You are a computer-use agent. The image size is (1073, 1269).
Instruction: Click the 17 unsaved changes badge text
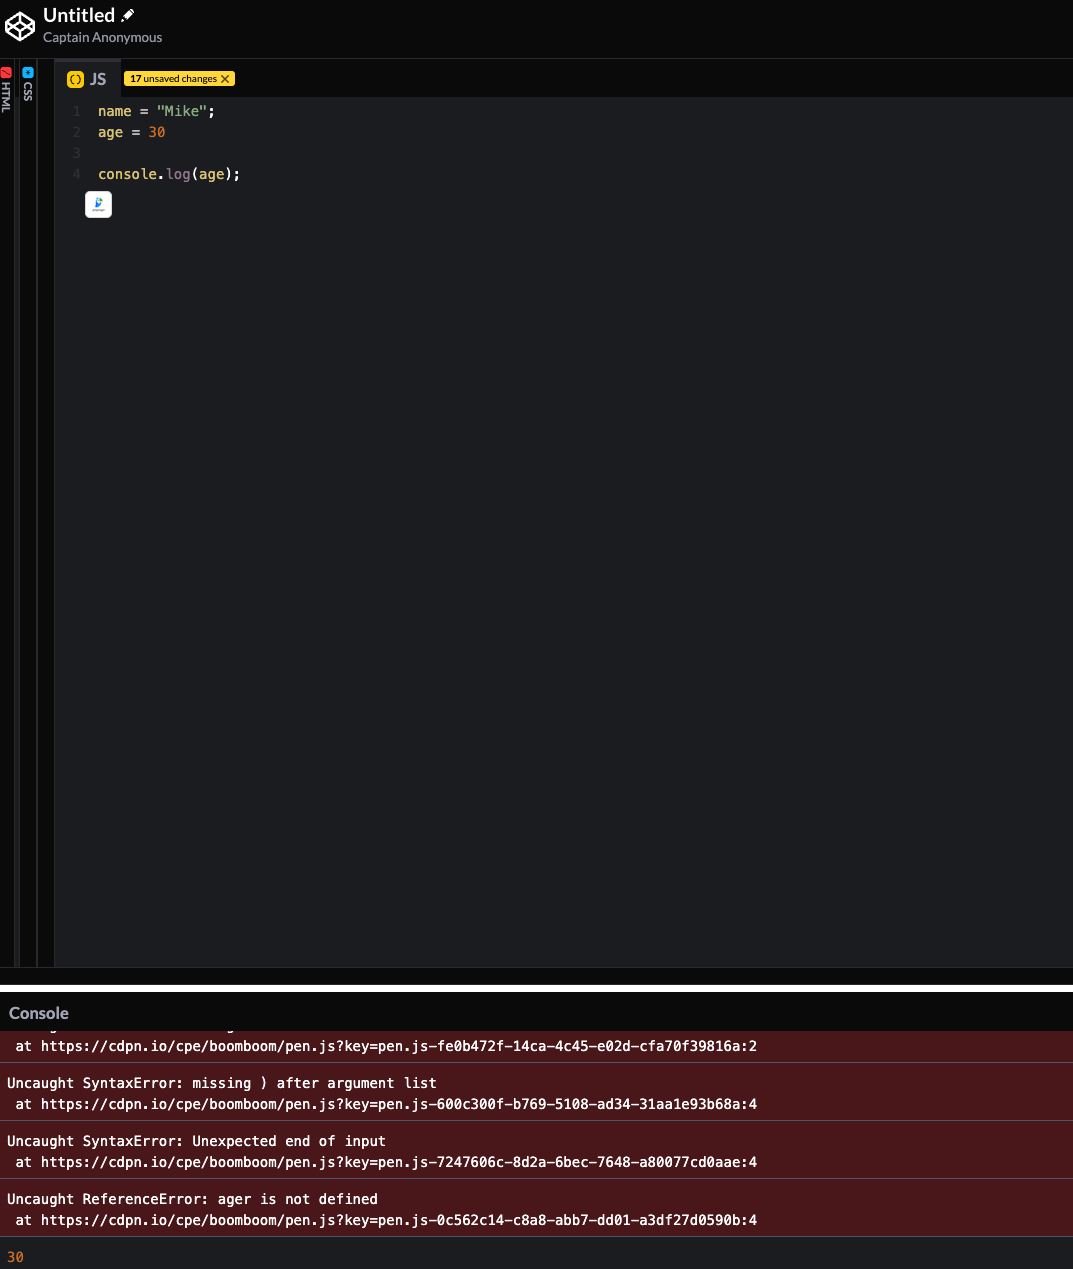pyautogui.click(x=173, y=79)
